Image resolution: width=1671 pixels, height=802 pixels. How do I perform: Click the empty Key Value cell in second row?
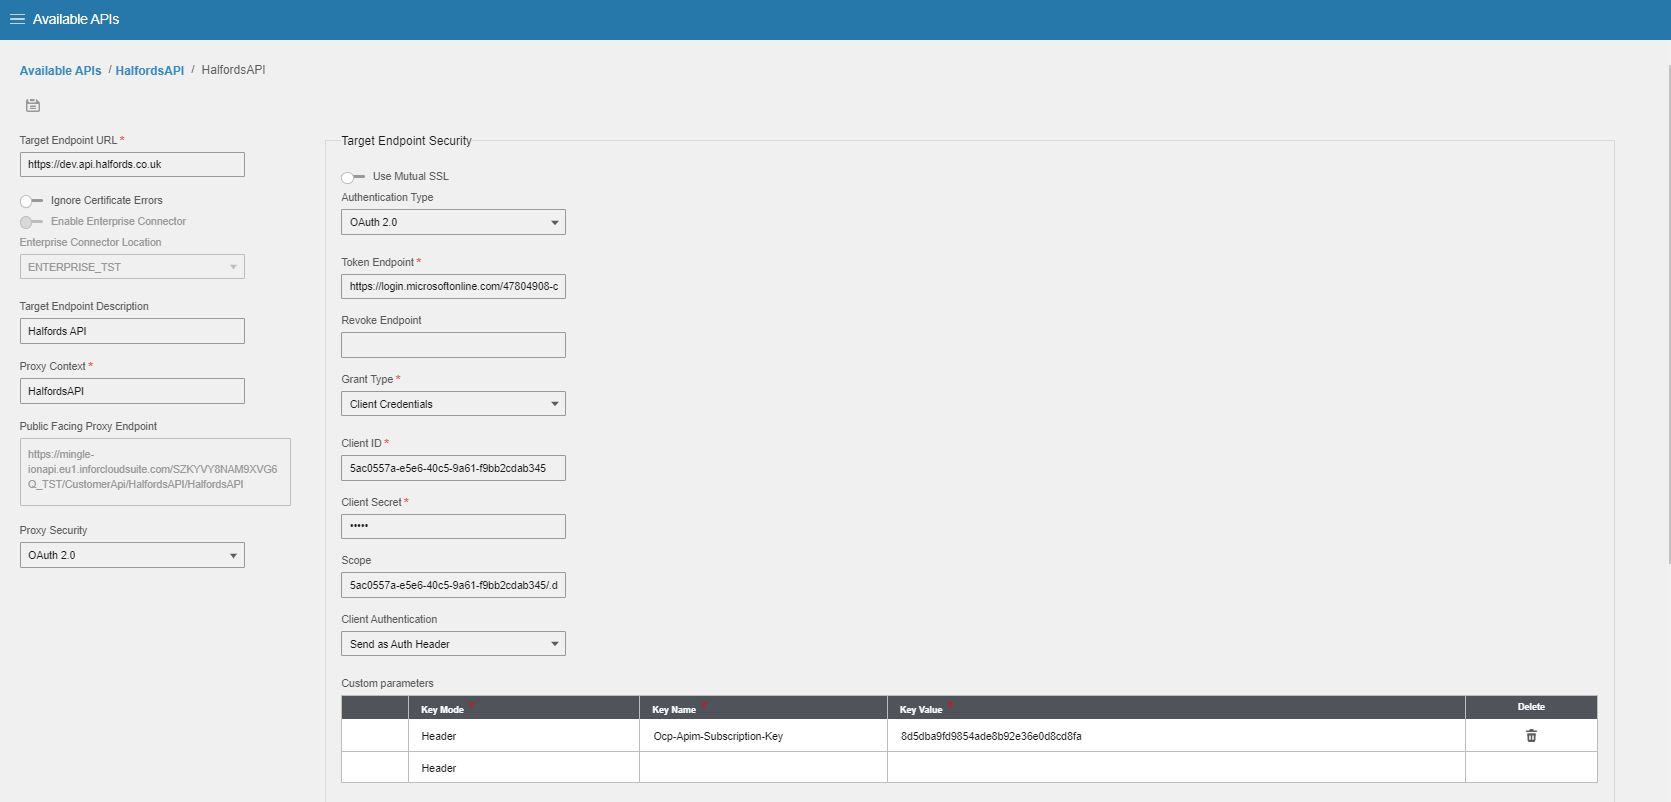click(x=1176, y=768)
